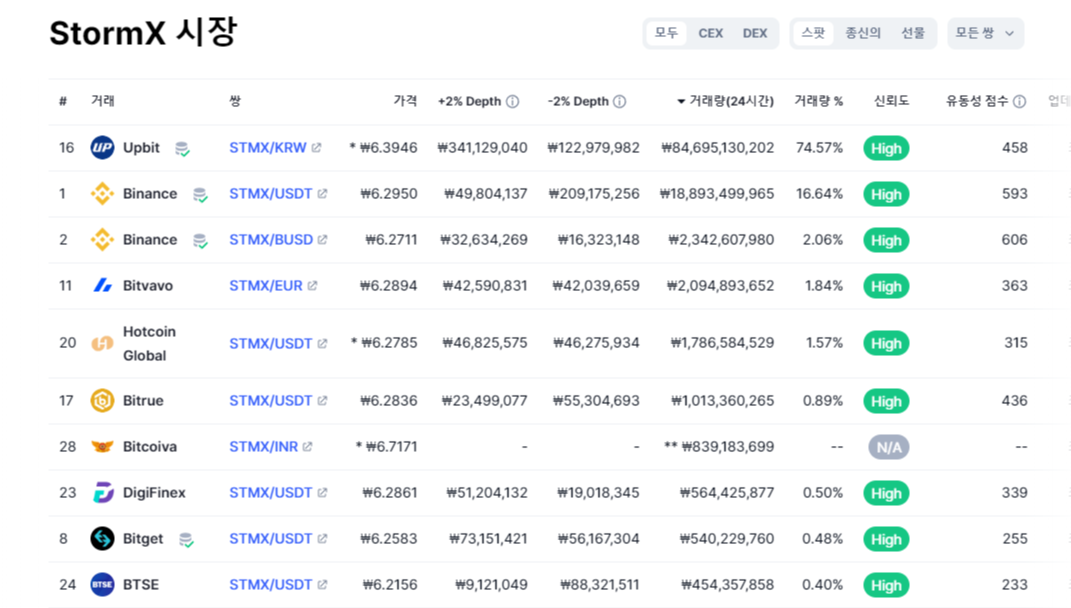Click the StormX 시장 heading
The width and height of the screenshot is (1071, 608).
pos(143,32)
